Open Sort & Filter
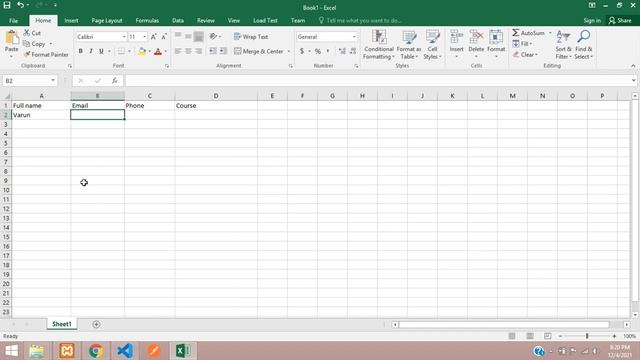The width and height of the screenshot is (640, 360). click(563, 45)
